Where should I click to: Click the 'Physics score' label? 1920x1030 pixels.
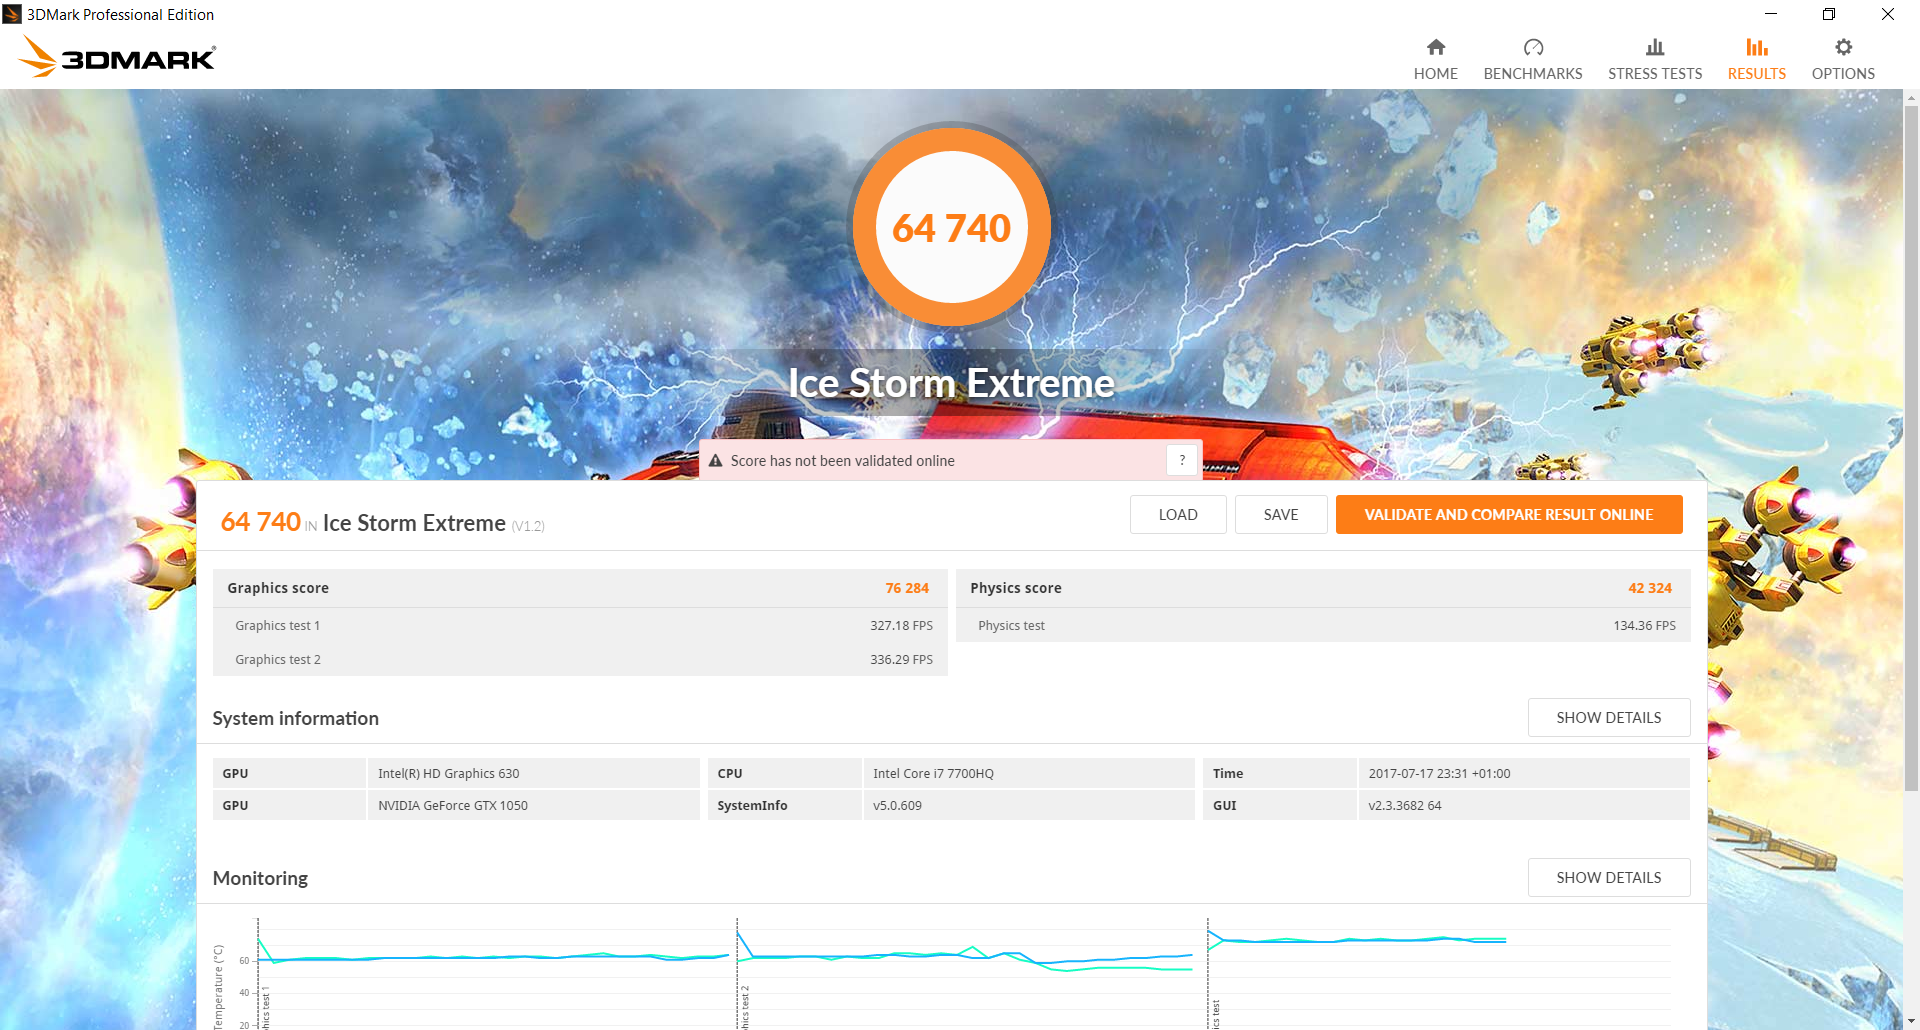pyautogui.click(x=1016, y=588)
